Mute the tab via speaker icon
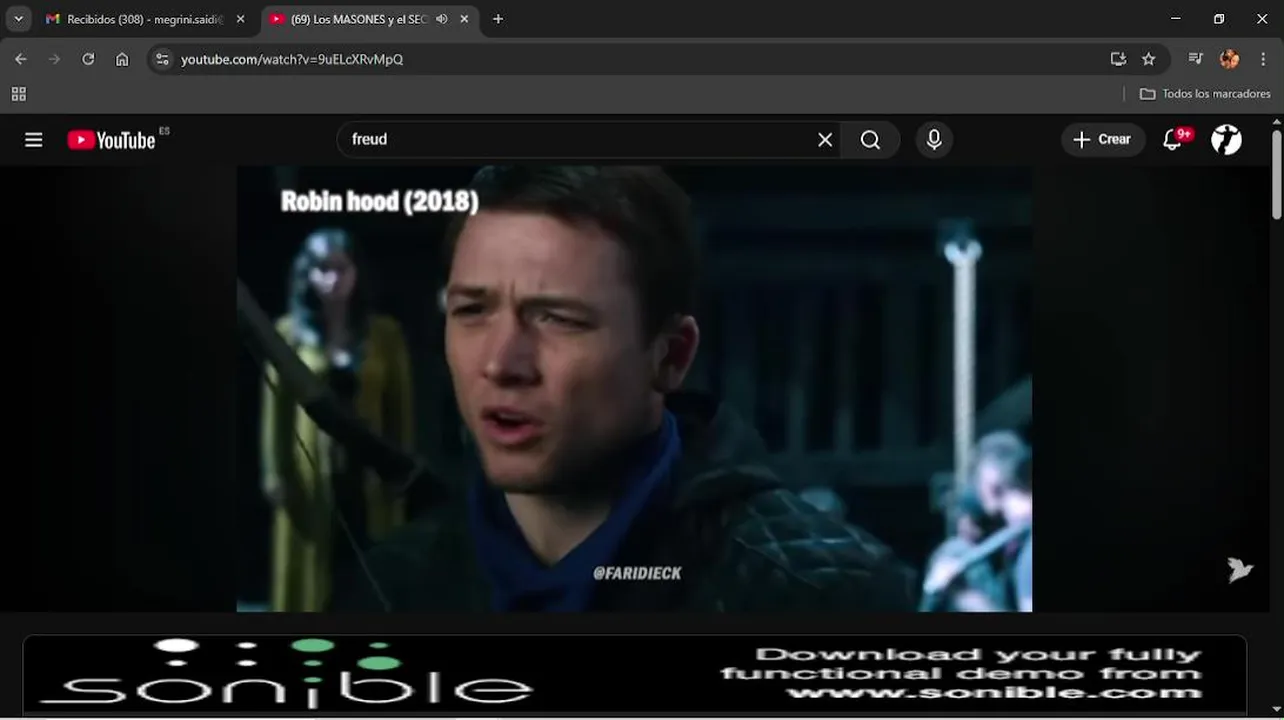 pyautogui.click(x=442, y=19)
